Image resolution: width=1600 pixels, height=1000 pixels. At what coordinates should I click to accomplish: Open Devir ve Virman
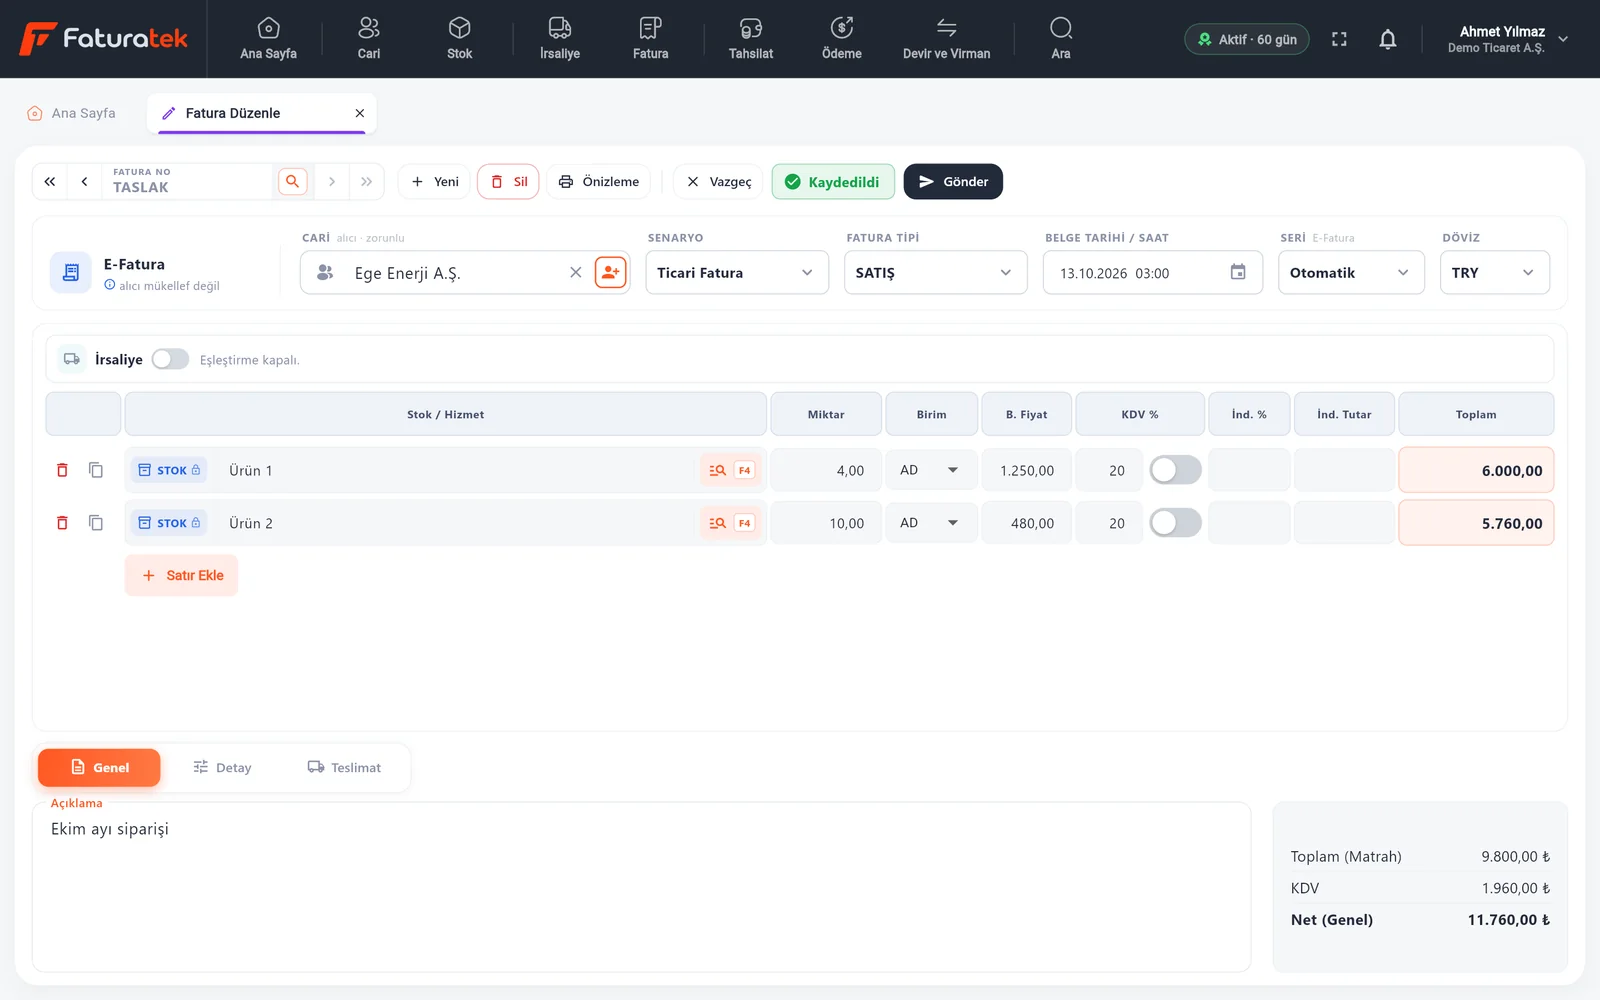click(946, 39)
